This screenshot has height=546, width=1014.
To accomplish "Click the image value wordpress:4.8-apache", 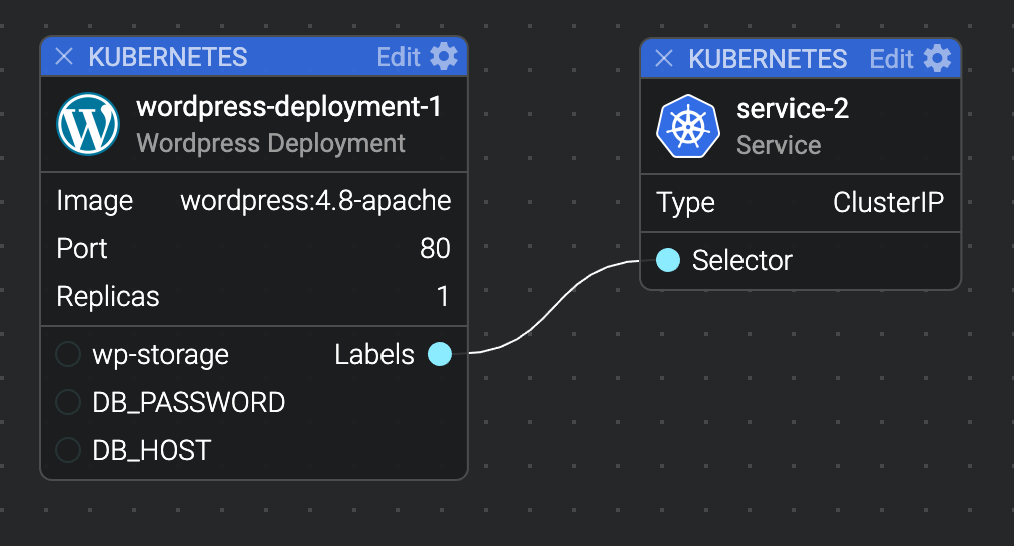I will [316, 201].
